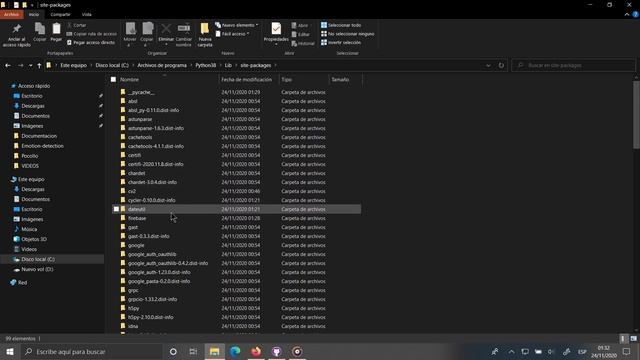Open Propiedades of the selection
This screenshot has width=640, height=360.
point(276,34)
